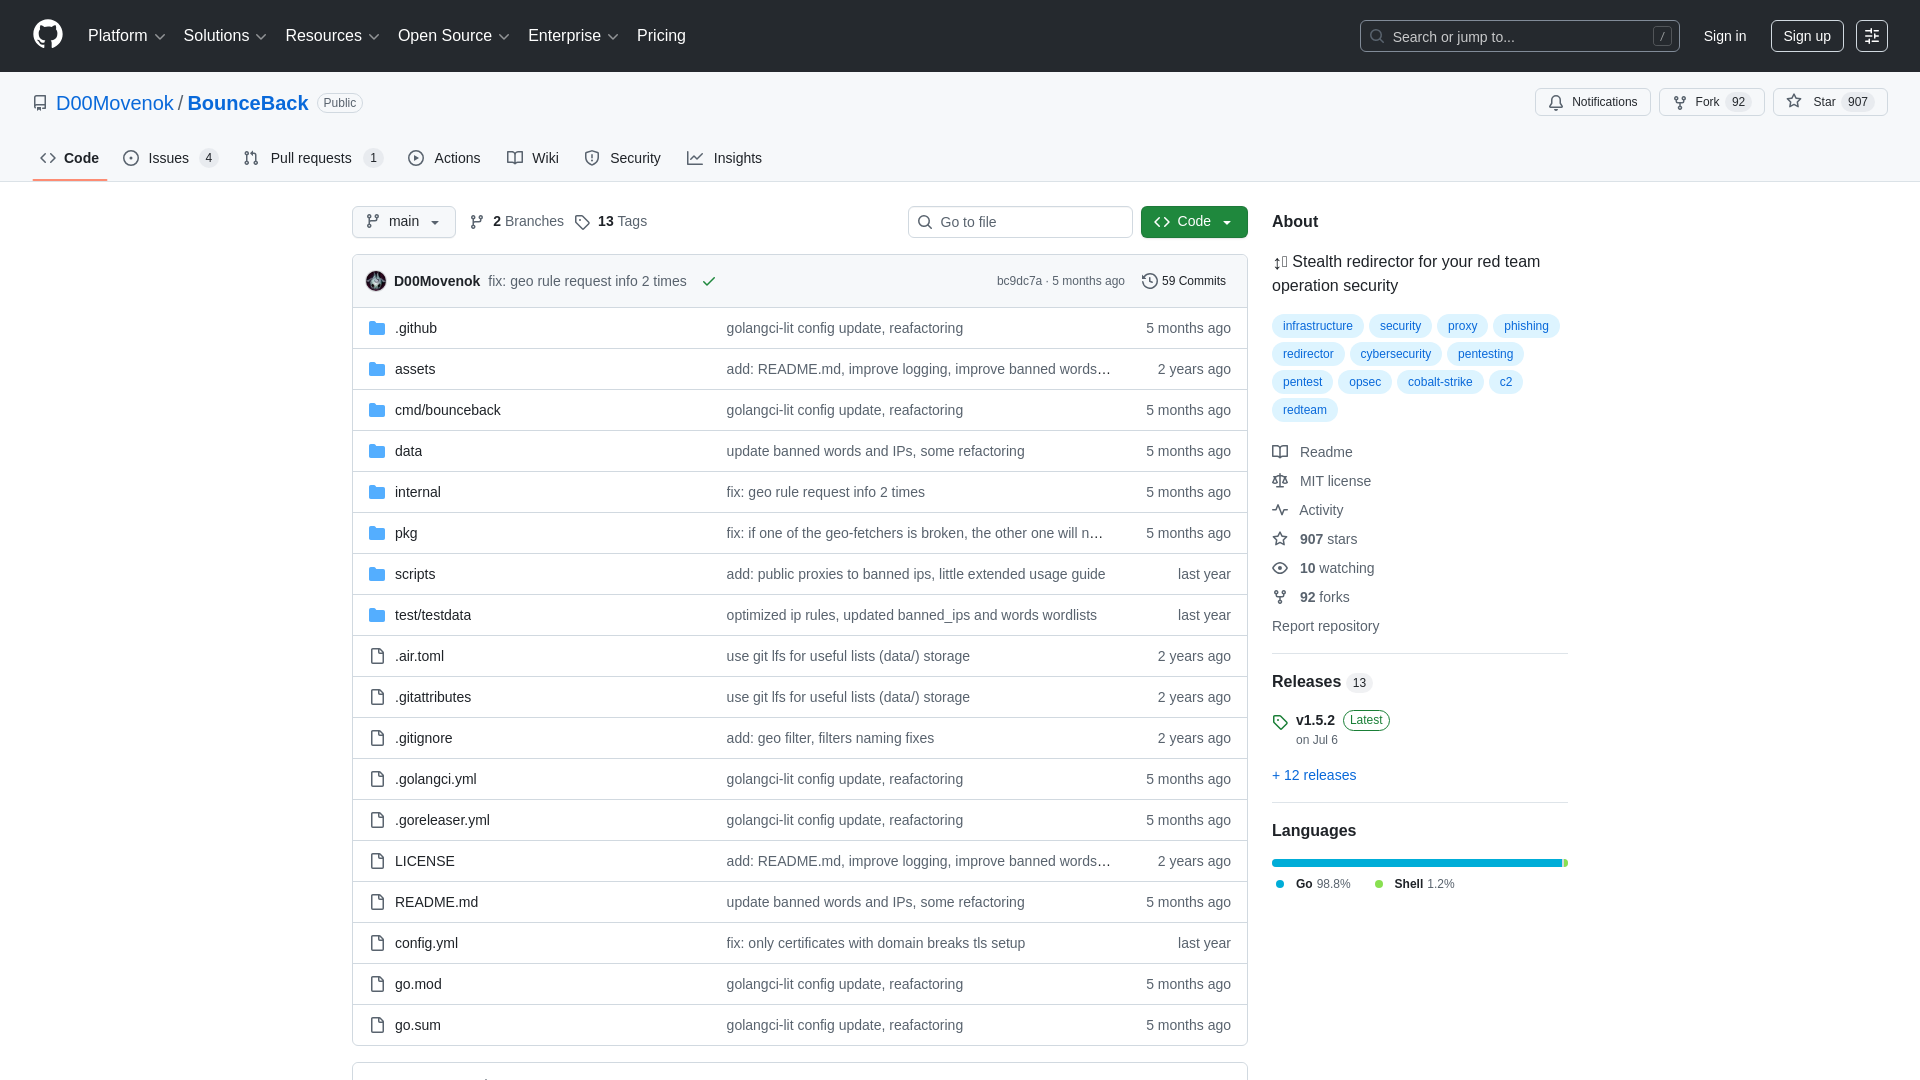Click the Actions play icon
Viewport: 1920px width, 1080px height.
pyautogui.click(x=415, y=158)
